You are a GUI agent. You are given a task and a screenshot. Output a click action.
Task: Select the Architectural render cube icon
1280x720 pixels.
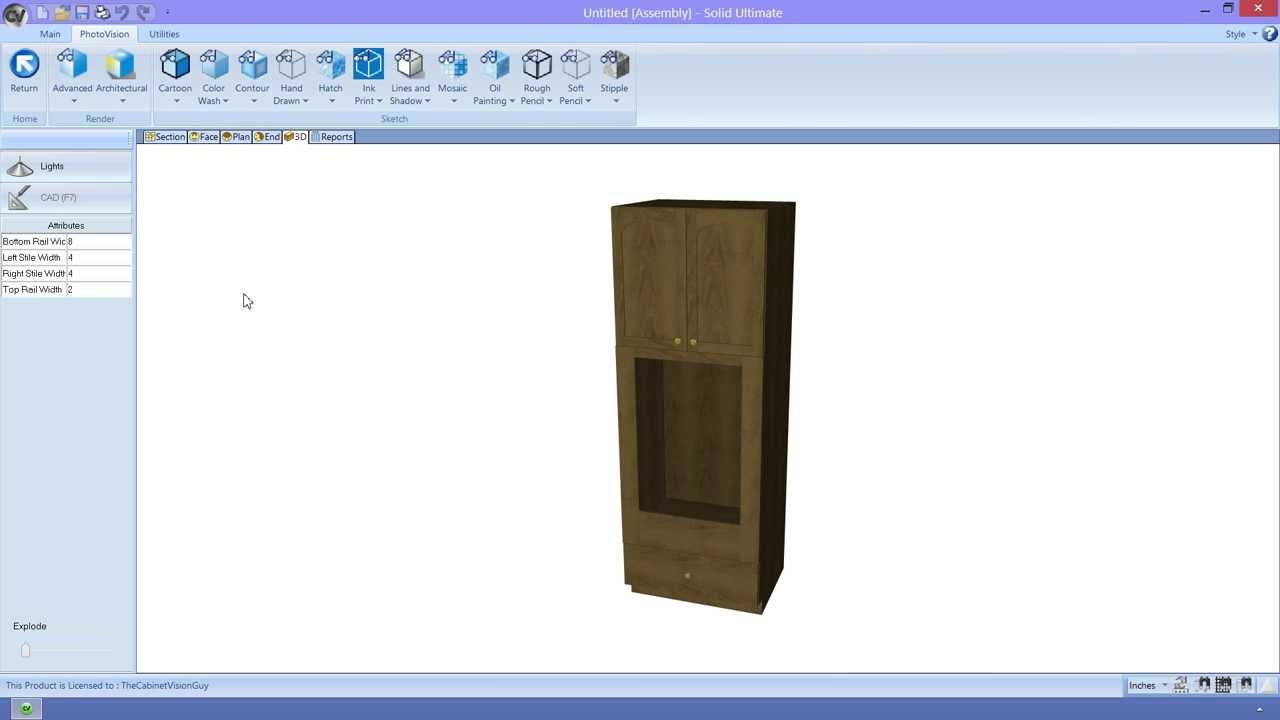pos(121,64)
